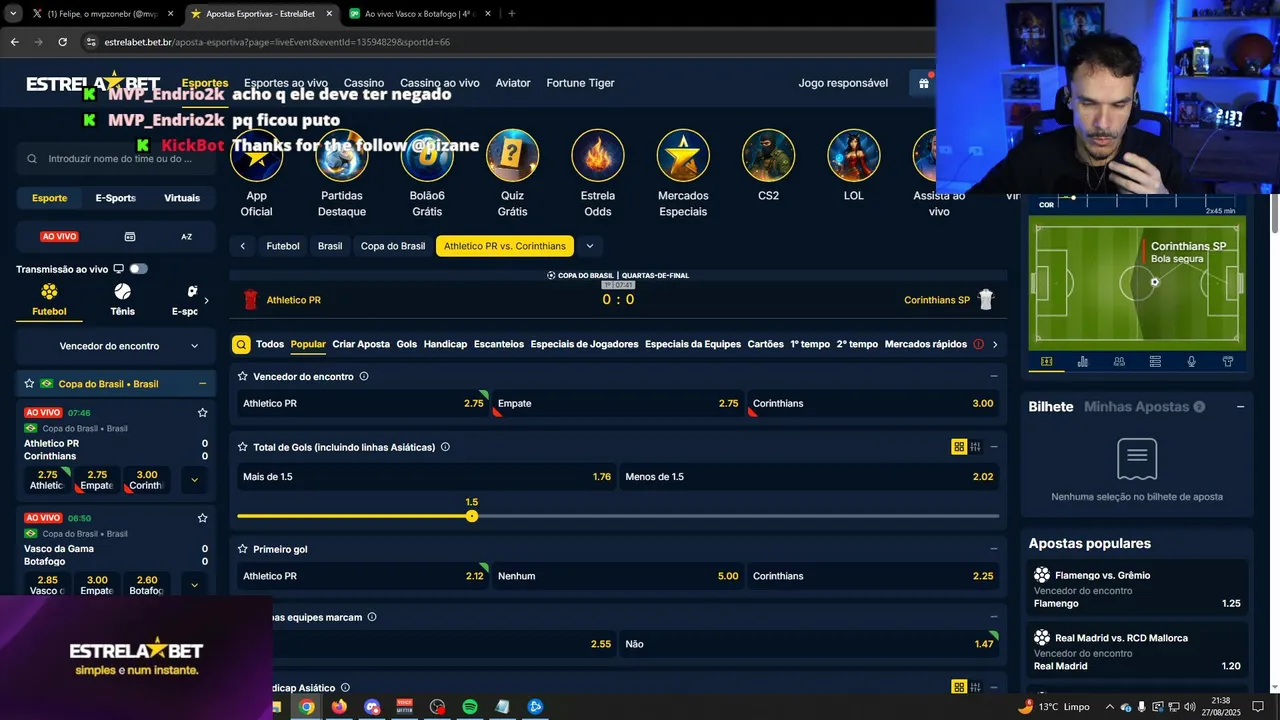1280x720 pixels.
Task: Open the field view tracker icon
Action: tap(1046, 362)
